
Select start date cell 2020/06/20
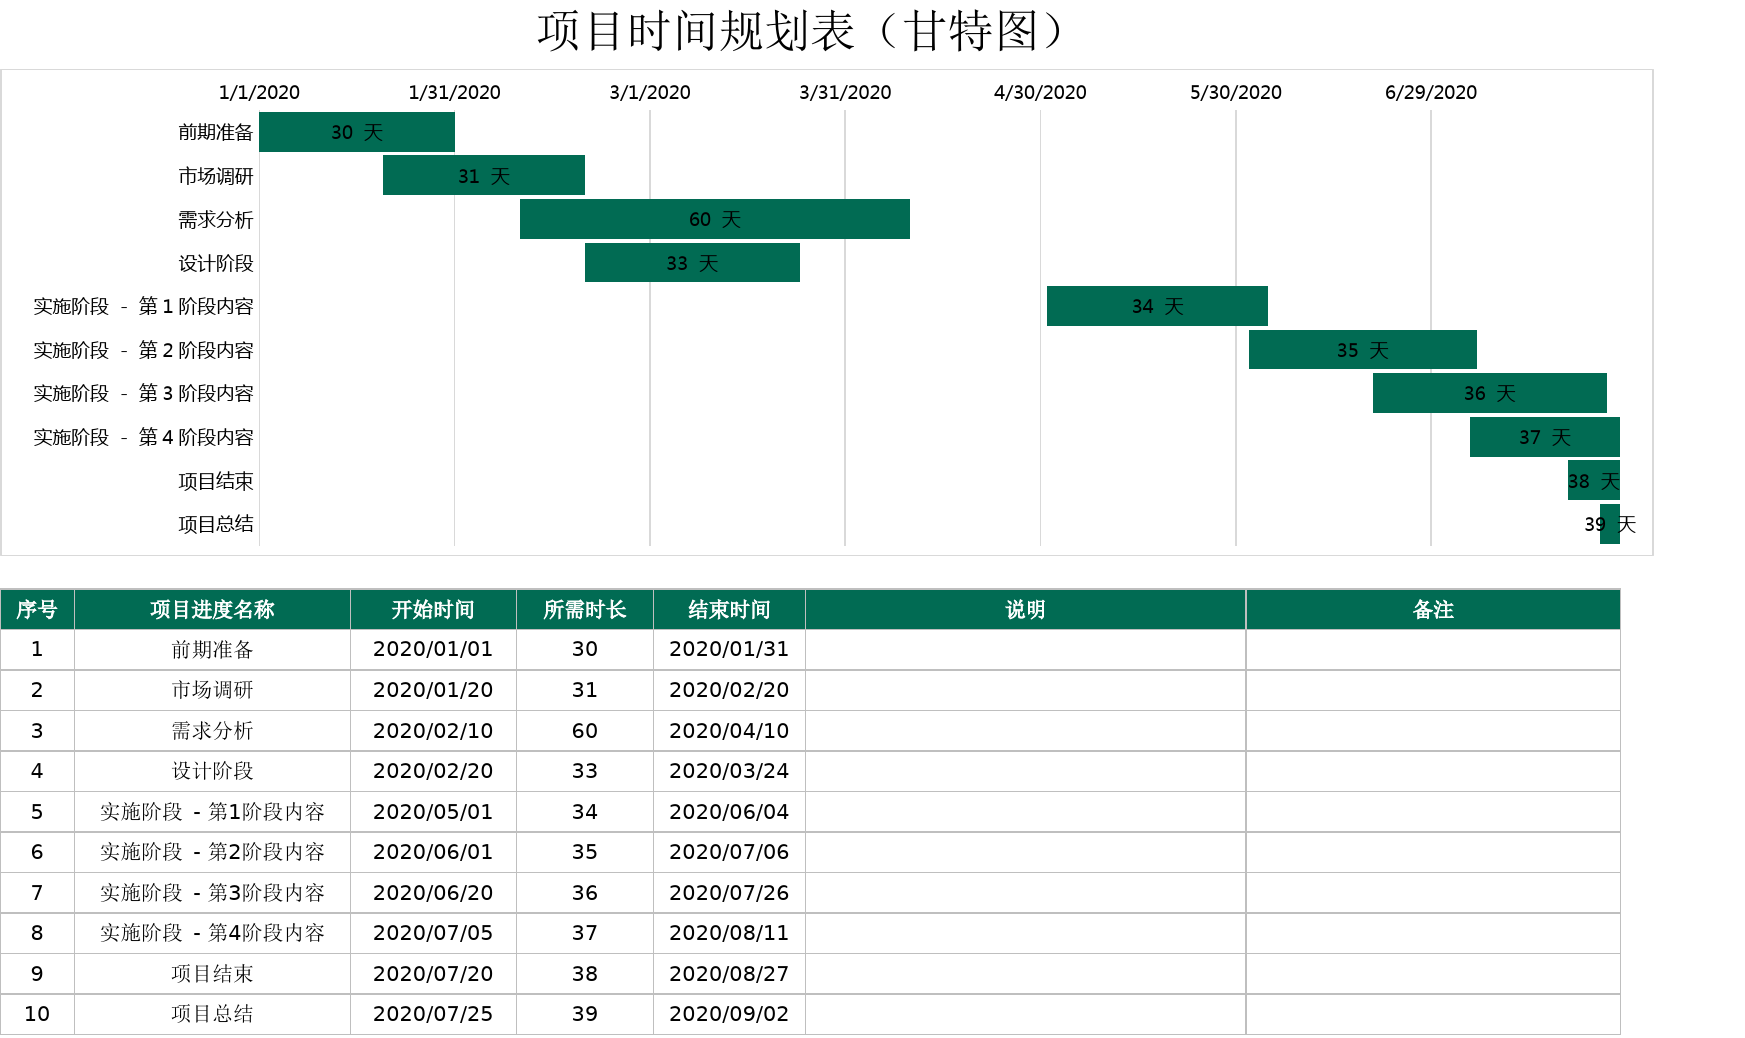coord(433,893)
